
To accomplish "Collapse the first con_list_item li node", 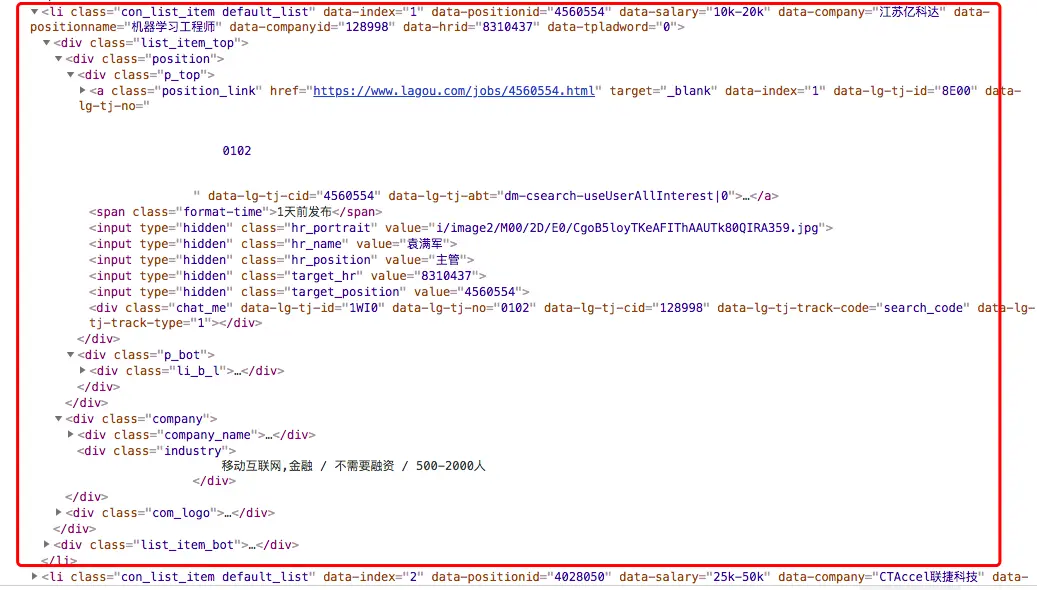I will [34, 12].
